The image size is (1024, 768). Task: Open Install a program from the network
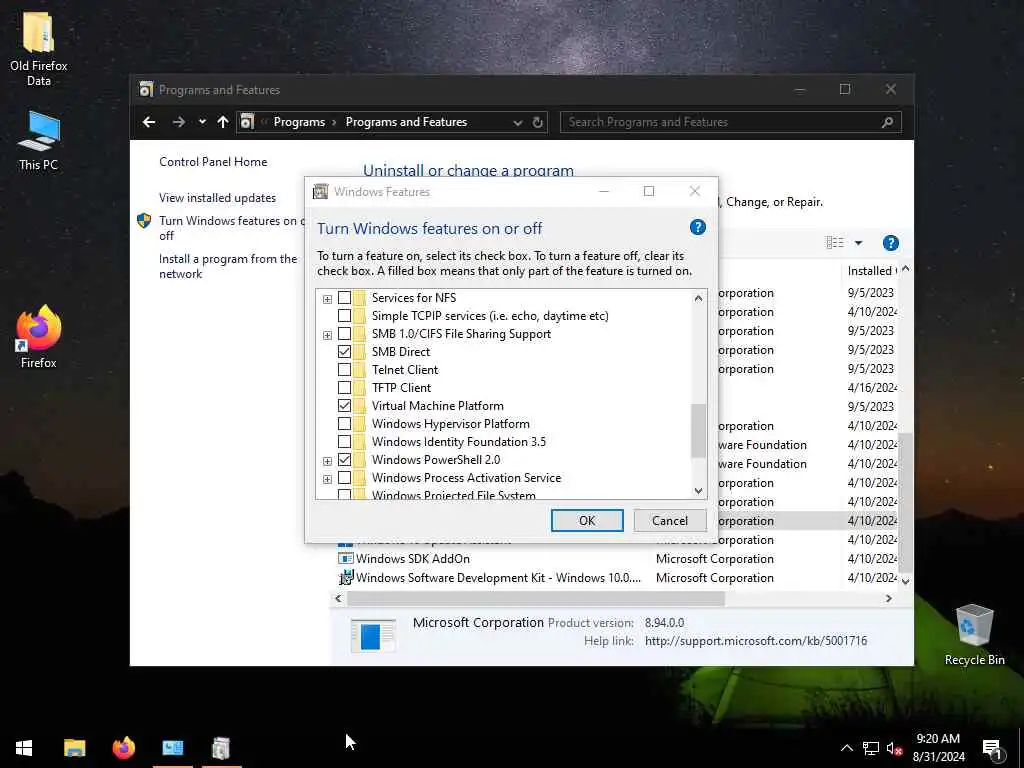(228, 266)
